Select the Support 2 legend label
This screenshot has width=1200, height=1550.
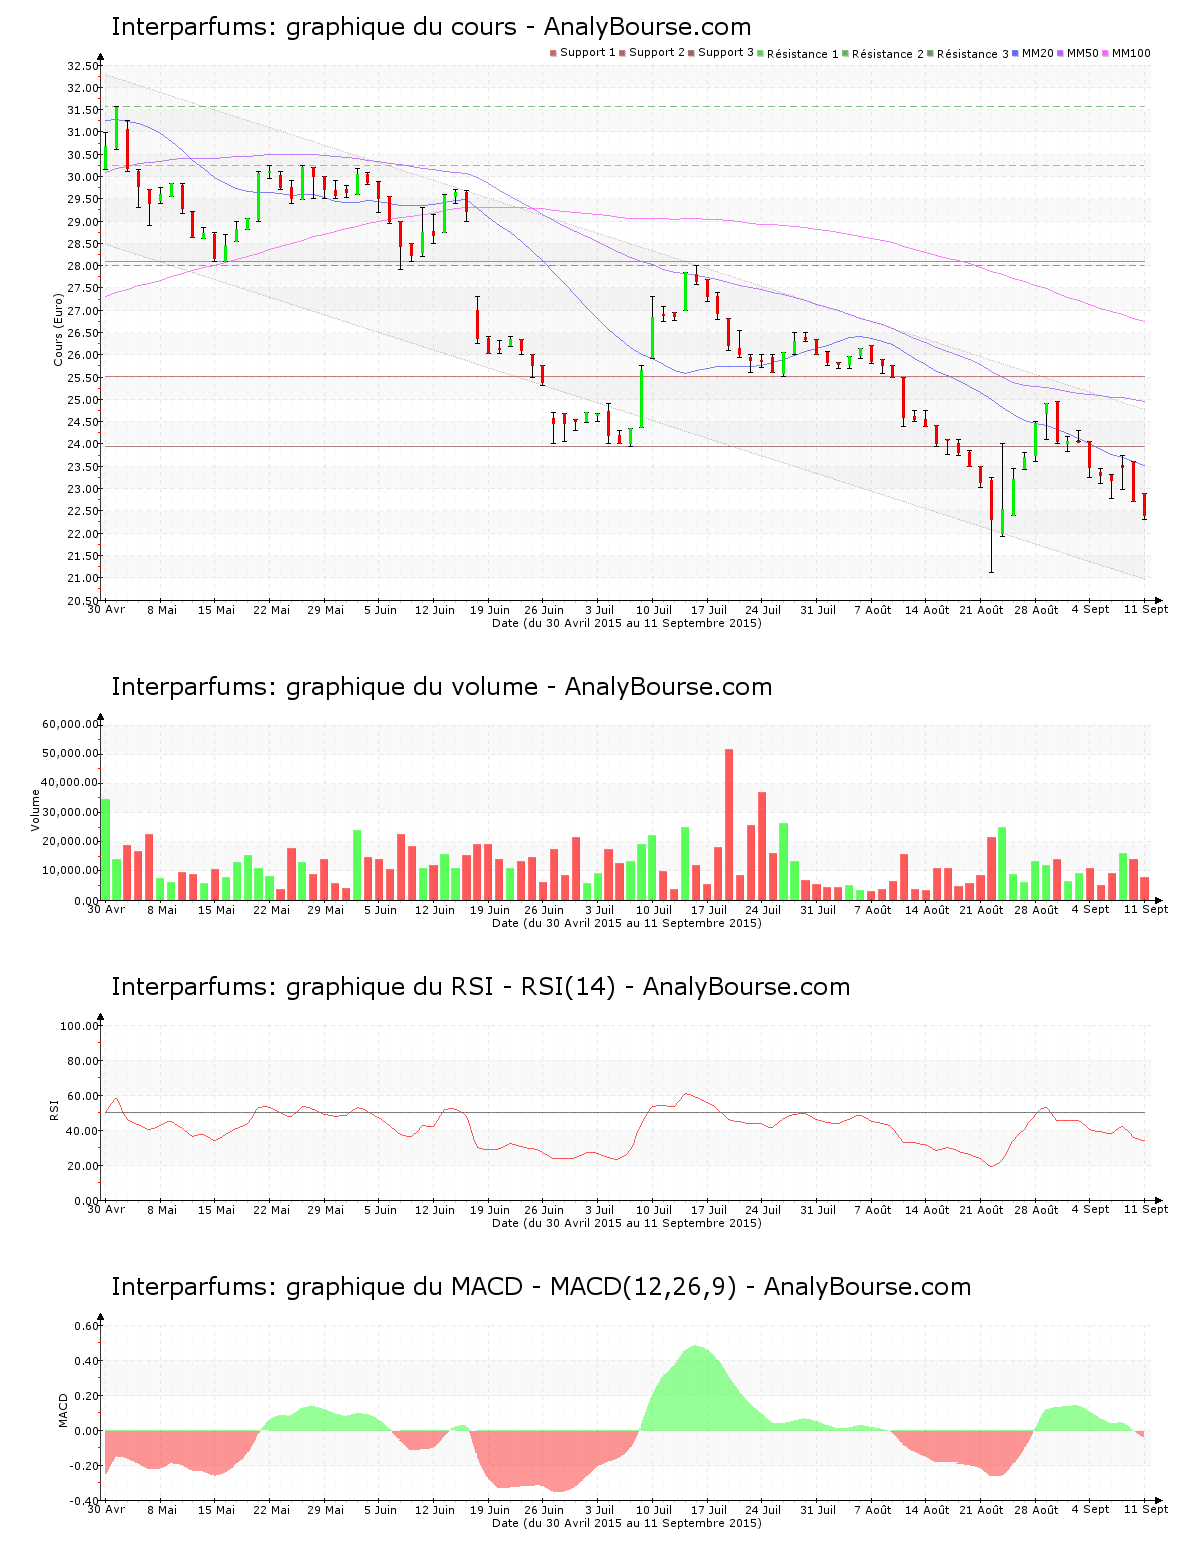657,53
